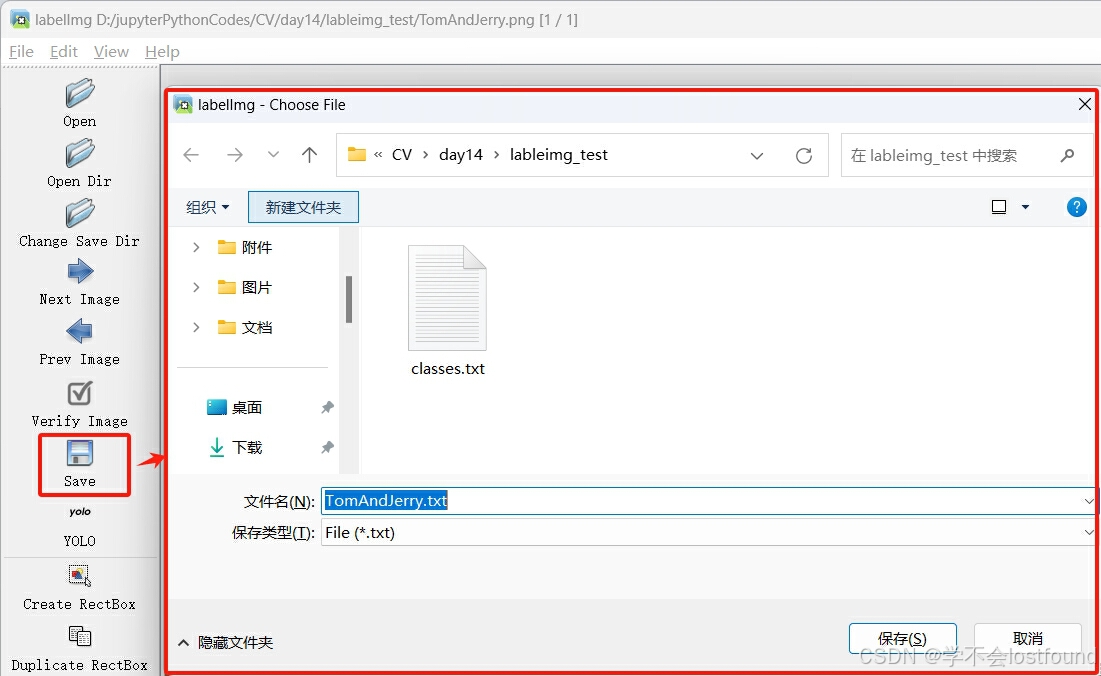Click the Open tool in labelImg toolbar
Screen dimensions: 1101x676
(x=80, y=103)
